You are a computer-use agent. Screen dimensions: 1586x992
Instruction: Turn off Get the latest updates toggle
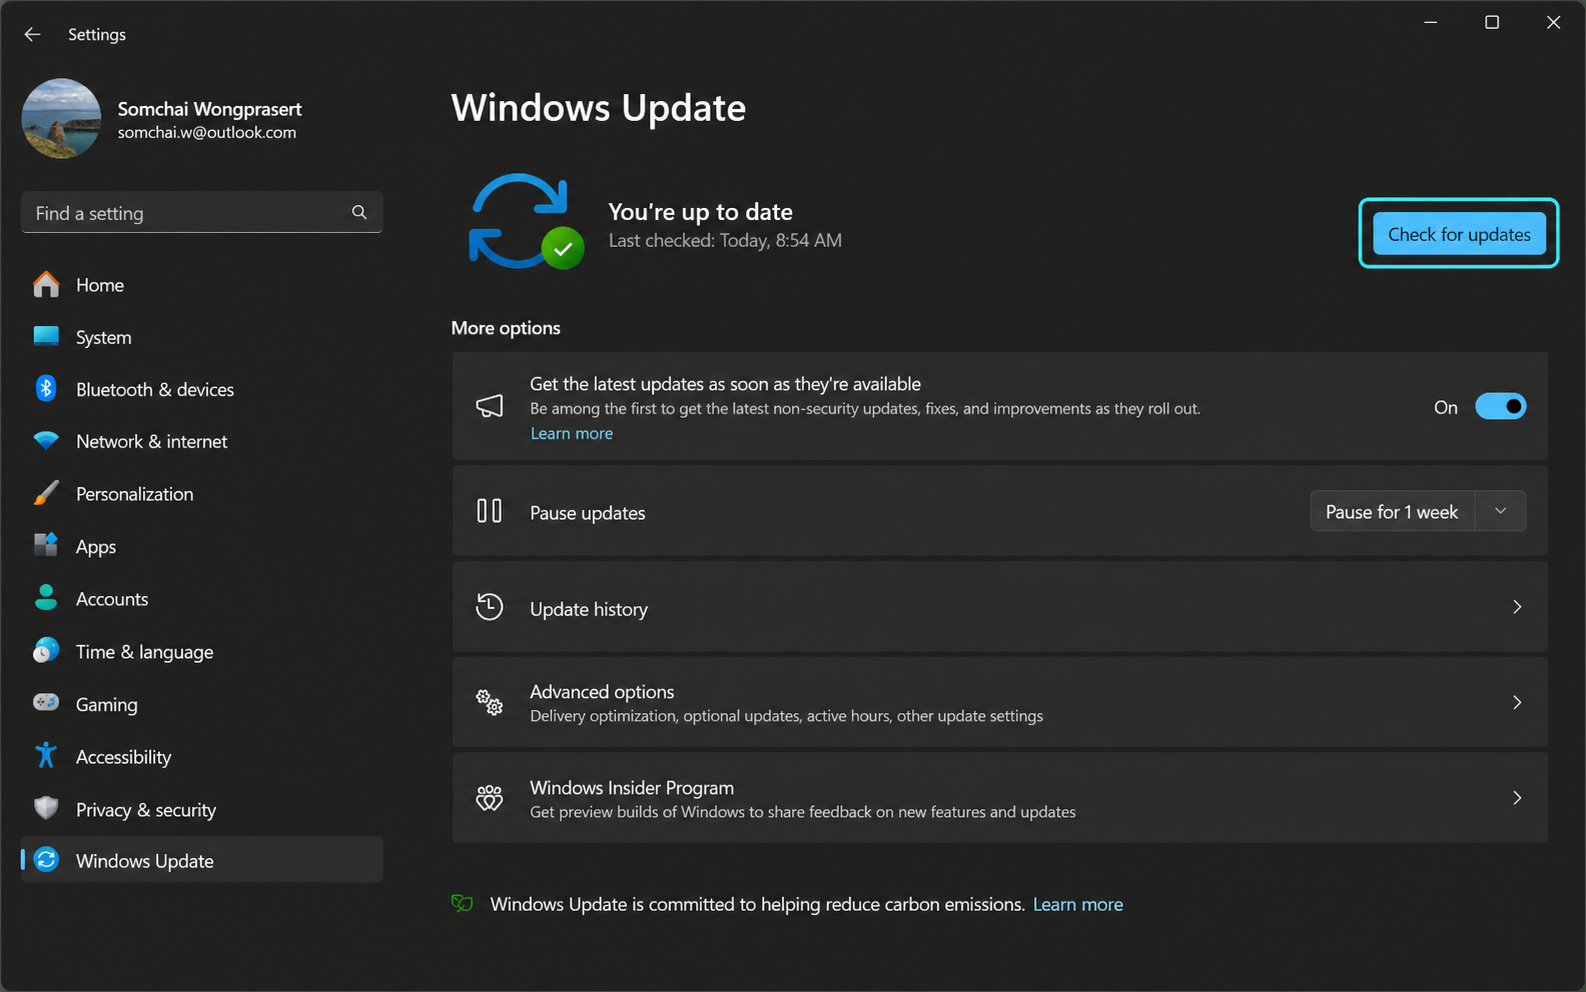[1500, 407]
